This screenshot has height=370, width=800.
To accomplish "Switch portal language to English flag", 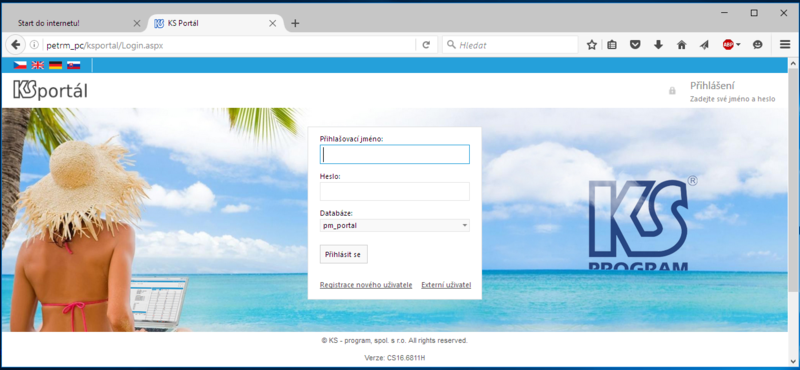I will click(38, 65).
